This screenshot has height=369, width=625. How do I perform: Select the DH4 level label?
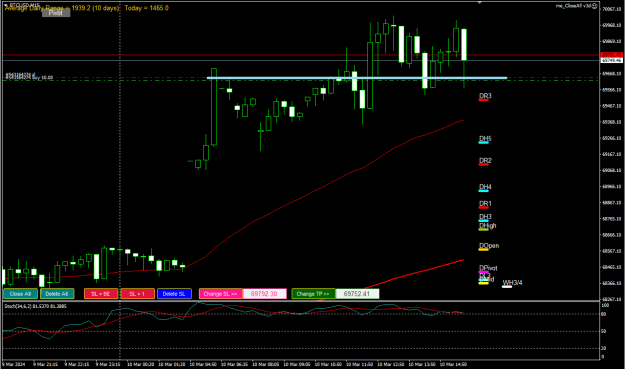click(x=485, y=187)
